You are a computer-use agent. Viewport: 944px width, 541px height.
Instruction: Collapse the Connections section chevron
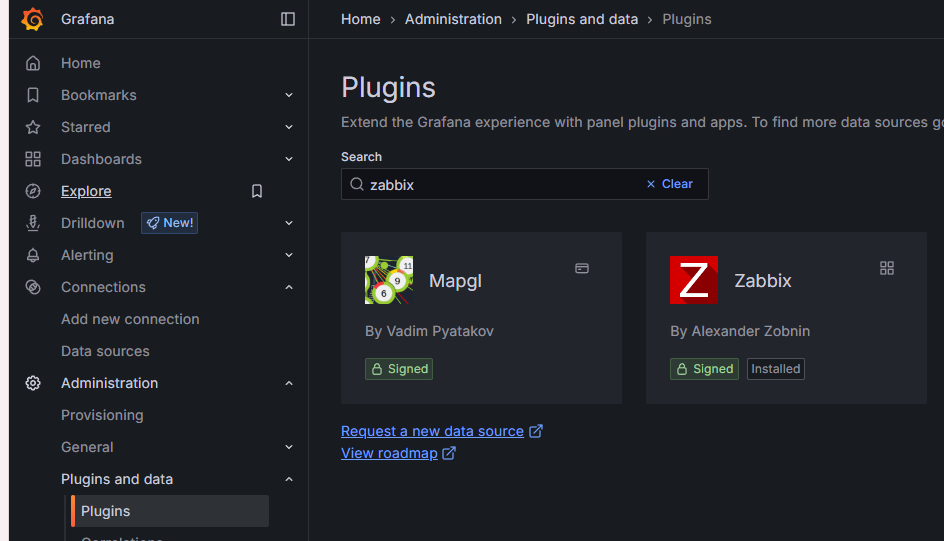pyautogui.click(x=289, y=287)
